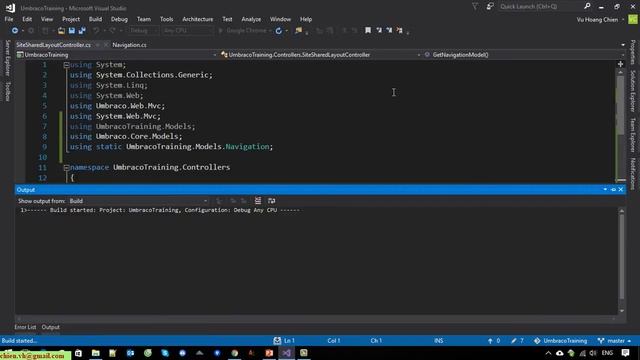Select the Output tab at bottom
640x360 pixels.
click(x=51, y=327)
